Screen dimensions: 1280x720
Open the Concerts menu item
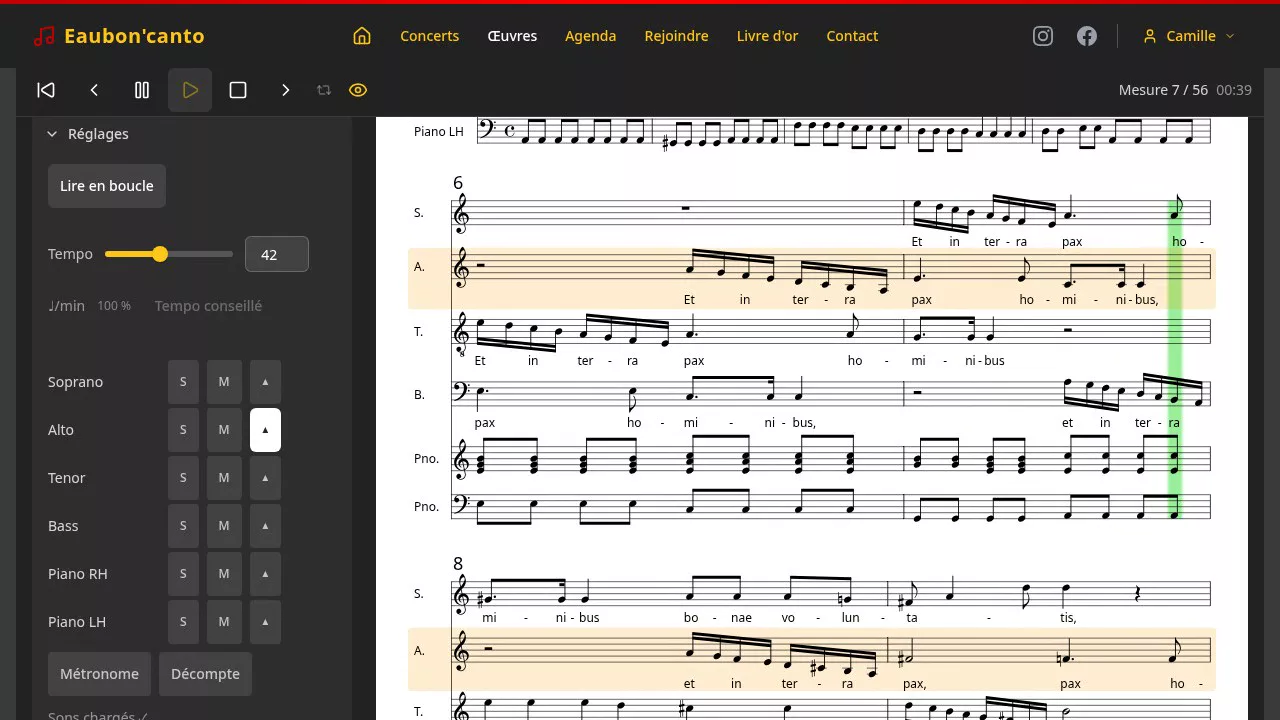pos(430,36)
